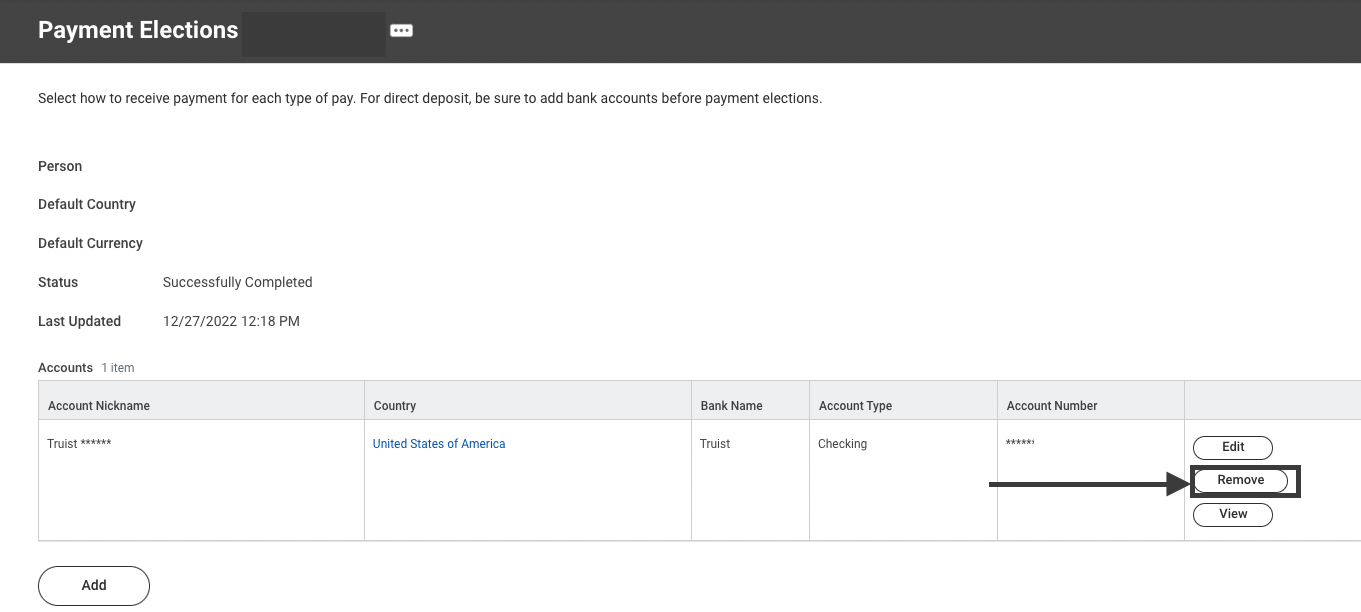Image resolution: width=1361 pixels, height=612 pixels.
Task: Click the Remove button highlighted by the arrow
Action: (x=1243, y=480)
